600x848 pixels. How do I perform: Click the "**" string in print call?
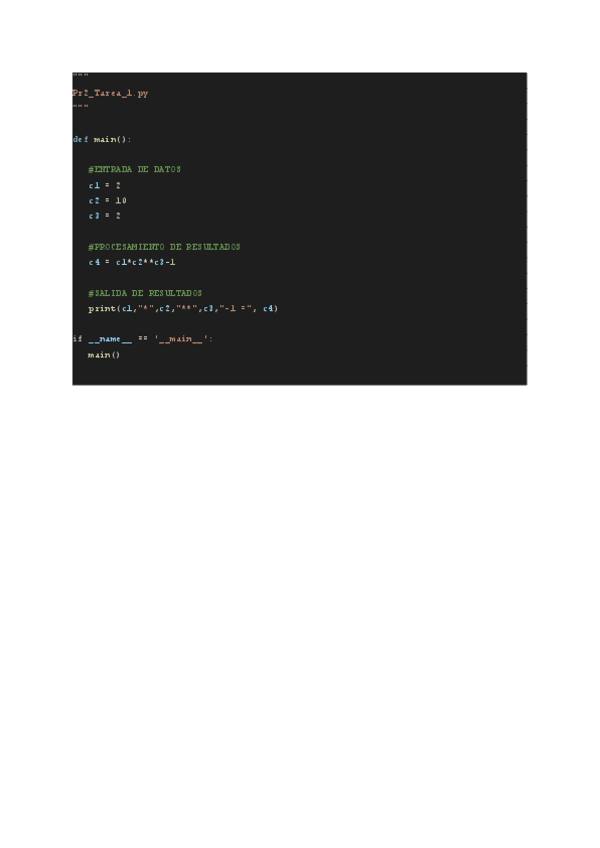(187, 308)
